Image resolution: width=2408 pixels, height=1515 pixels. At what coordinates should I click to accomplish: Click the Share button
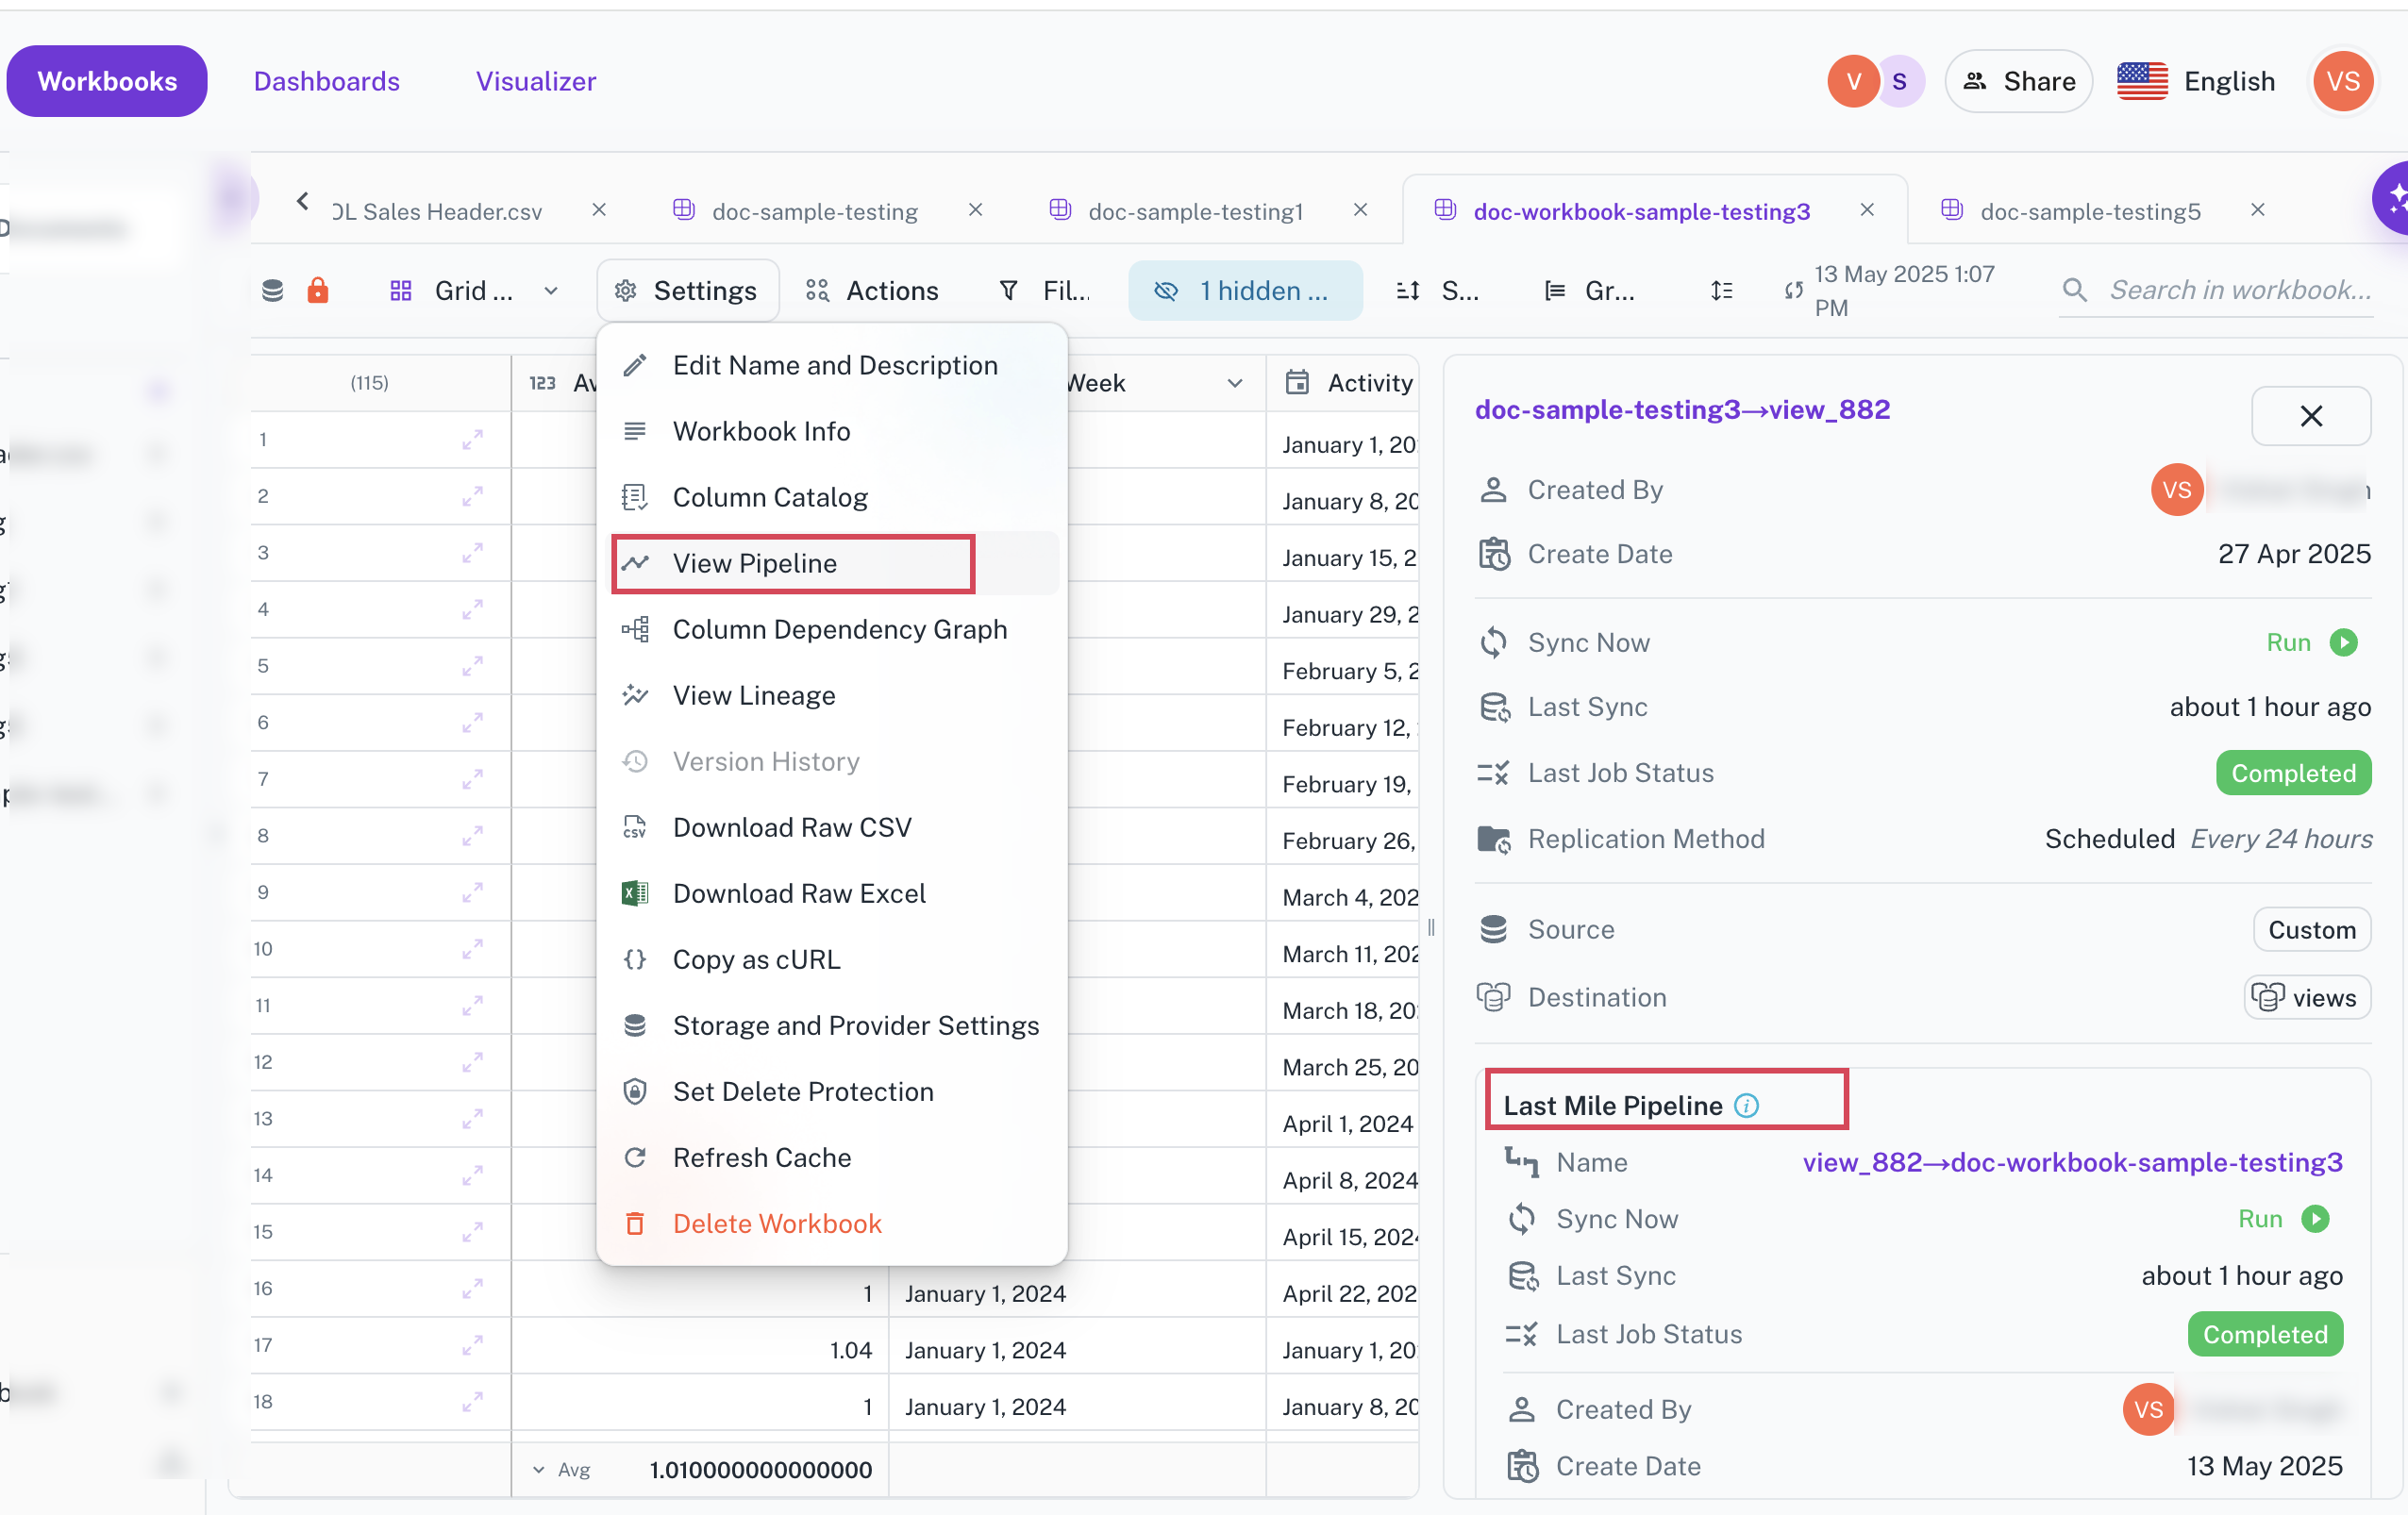click(2018, 81)
